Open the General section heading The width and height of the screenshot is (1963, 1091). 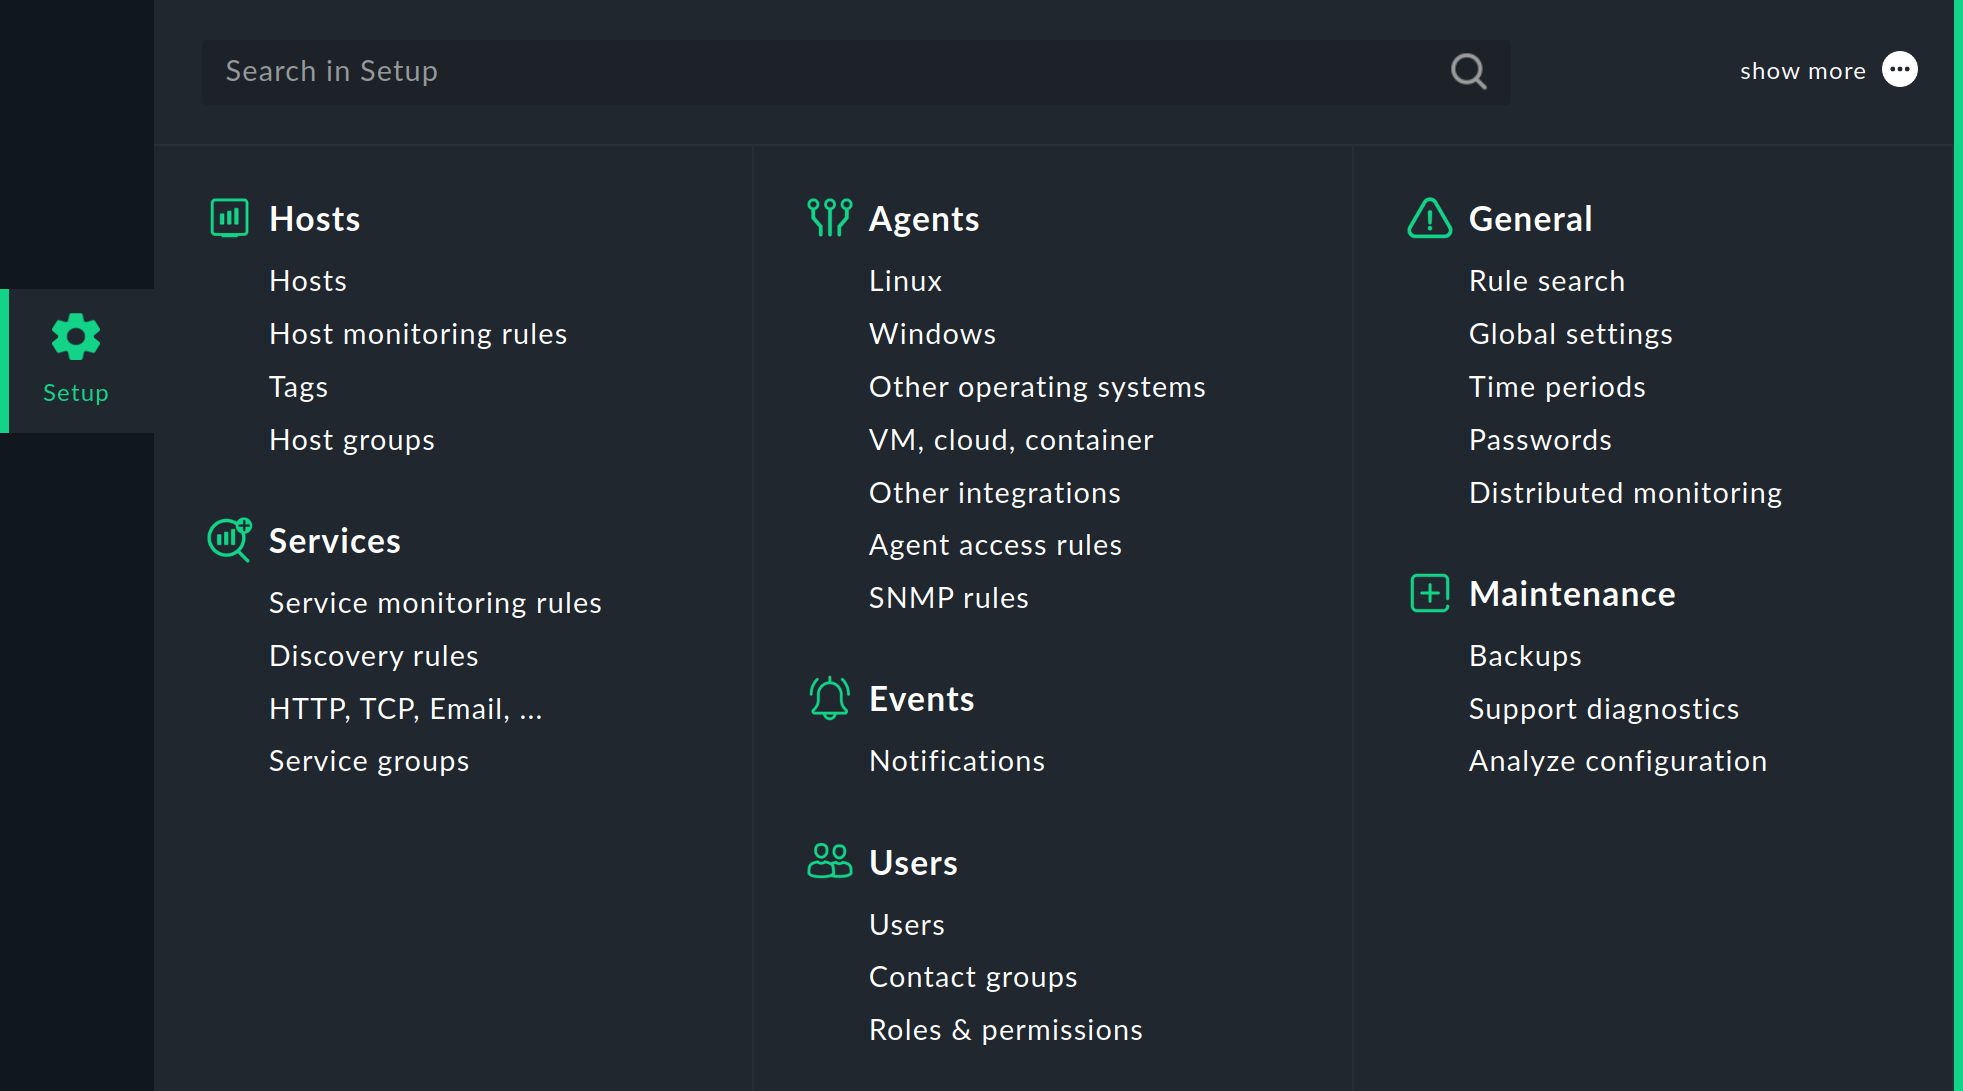click(1530, 219)
